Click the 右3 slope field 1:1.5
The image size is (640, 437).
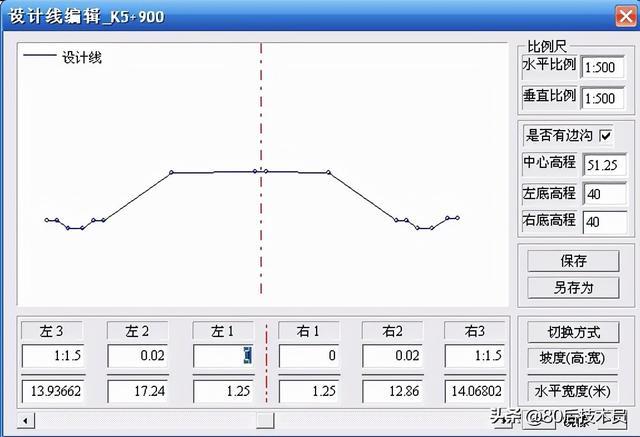pos(475,356)
